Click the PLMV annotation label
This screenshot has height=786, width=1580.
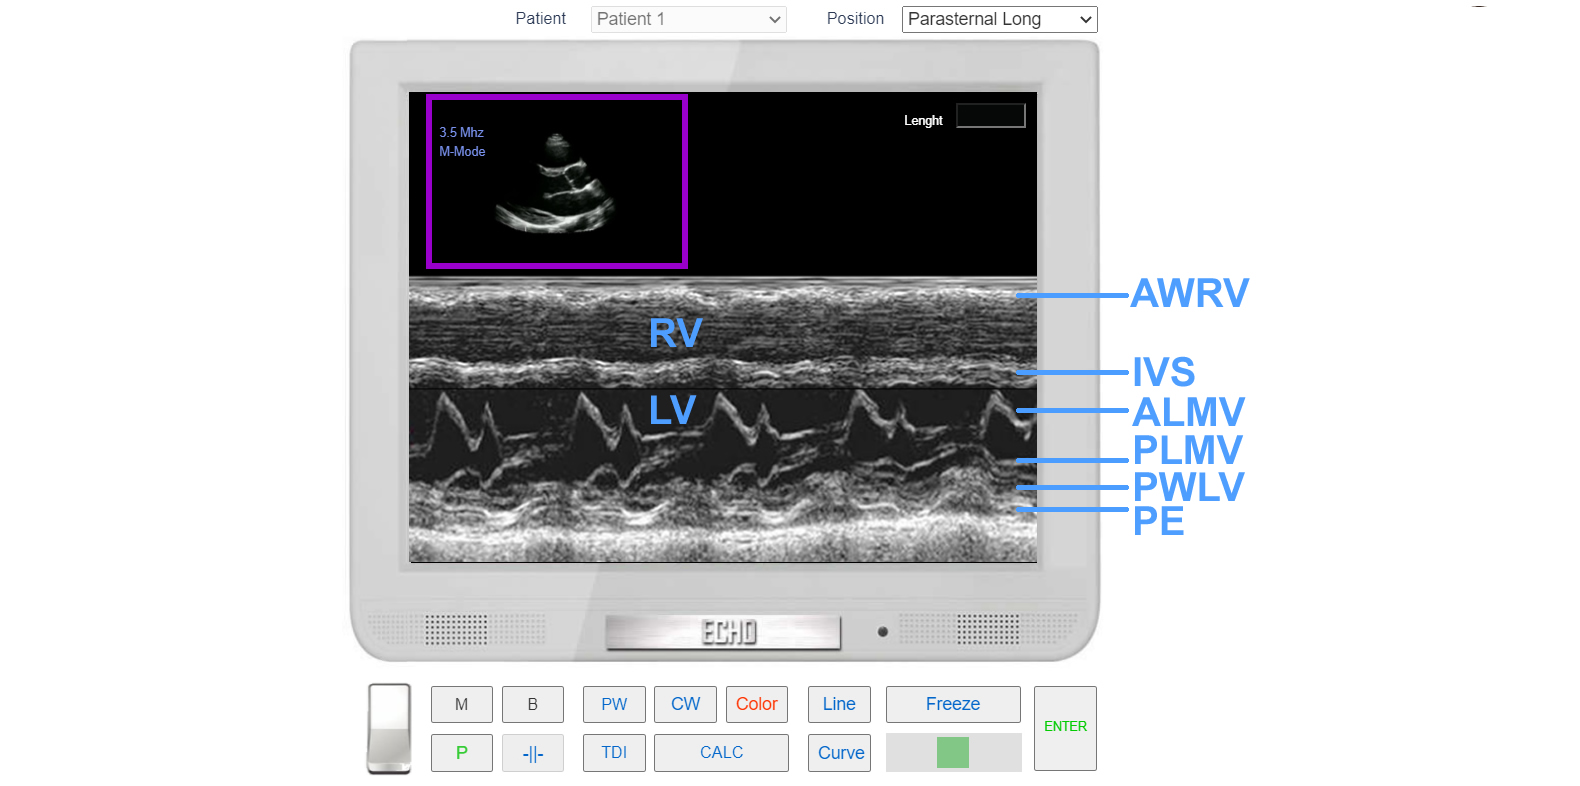coord(1188,450)
